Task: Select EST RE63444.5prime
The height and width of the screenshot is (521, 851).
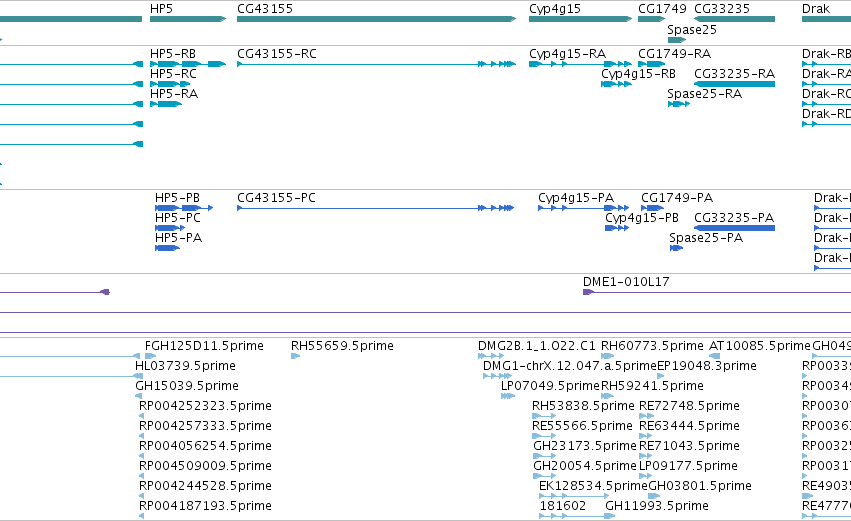Action: 646,436
